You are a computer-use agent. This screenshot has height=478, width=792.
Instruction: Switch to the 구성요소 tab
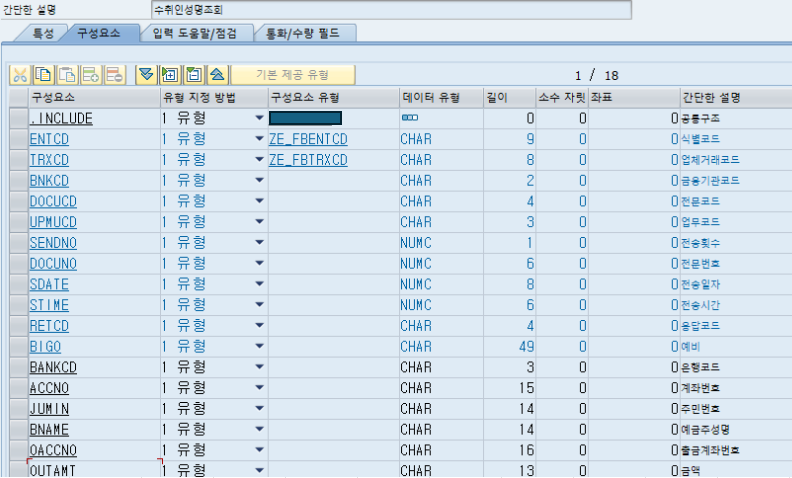click(x=99, y=33)
